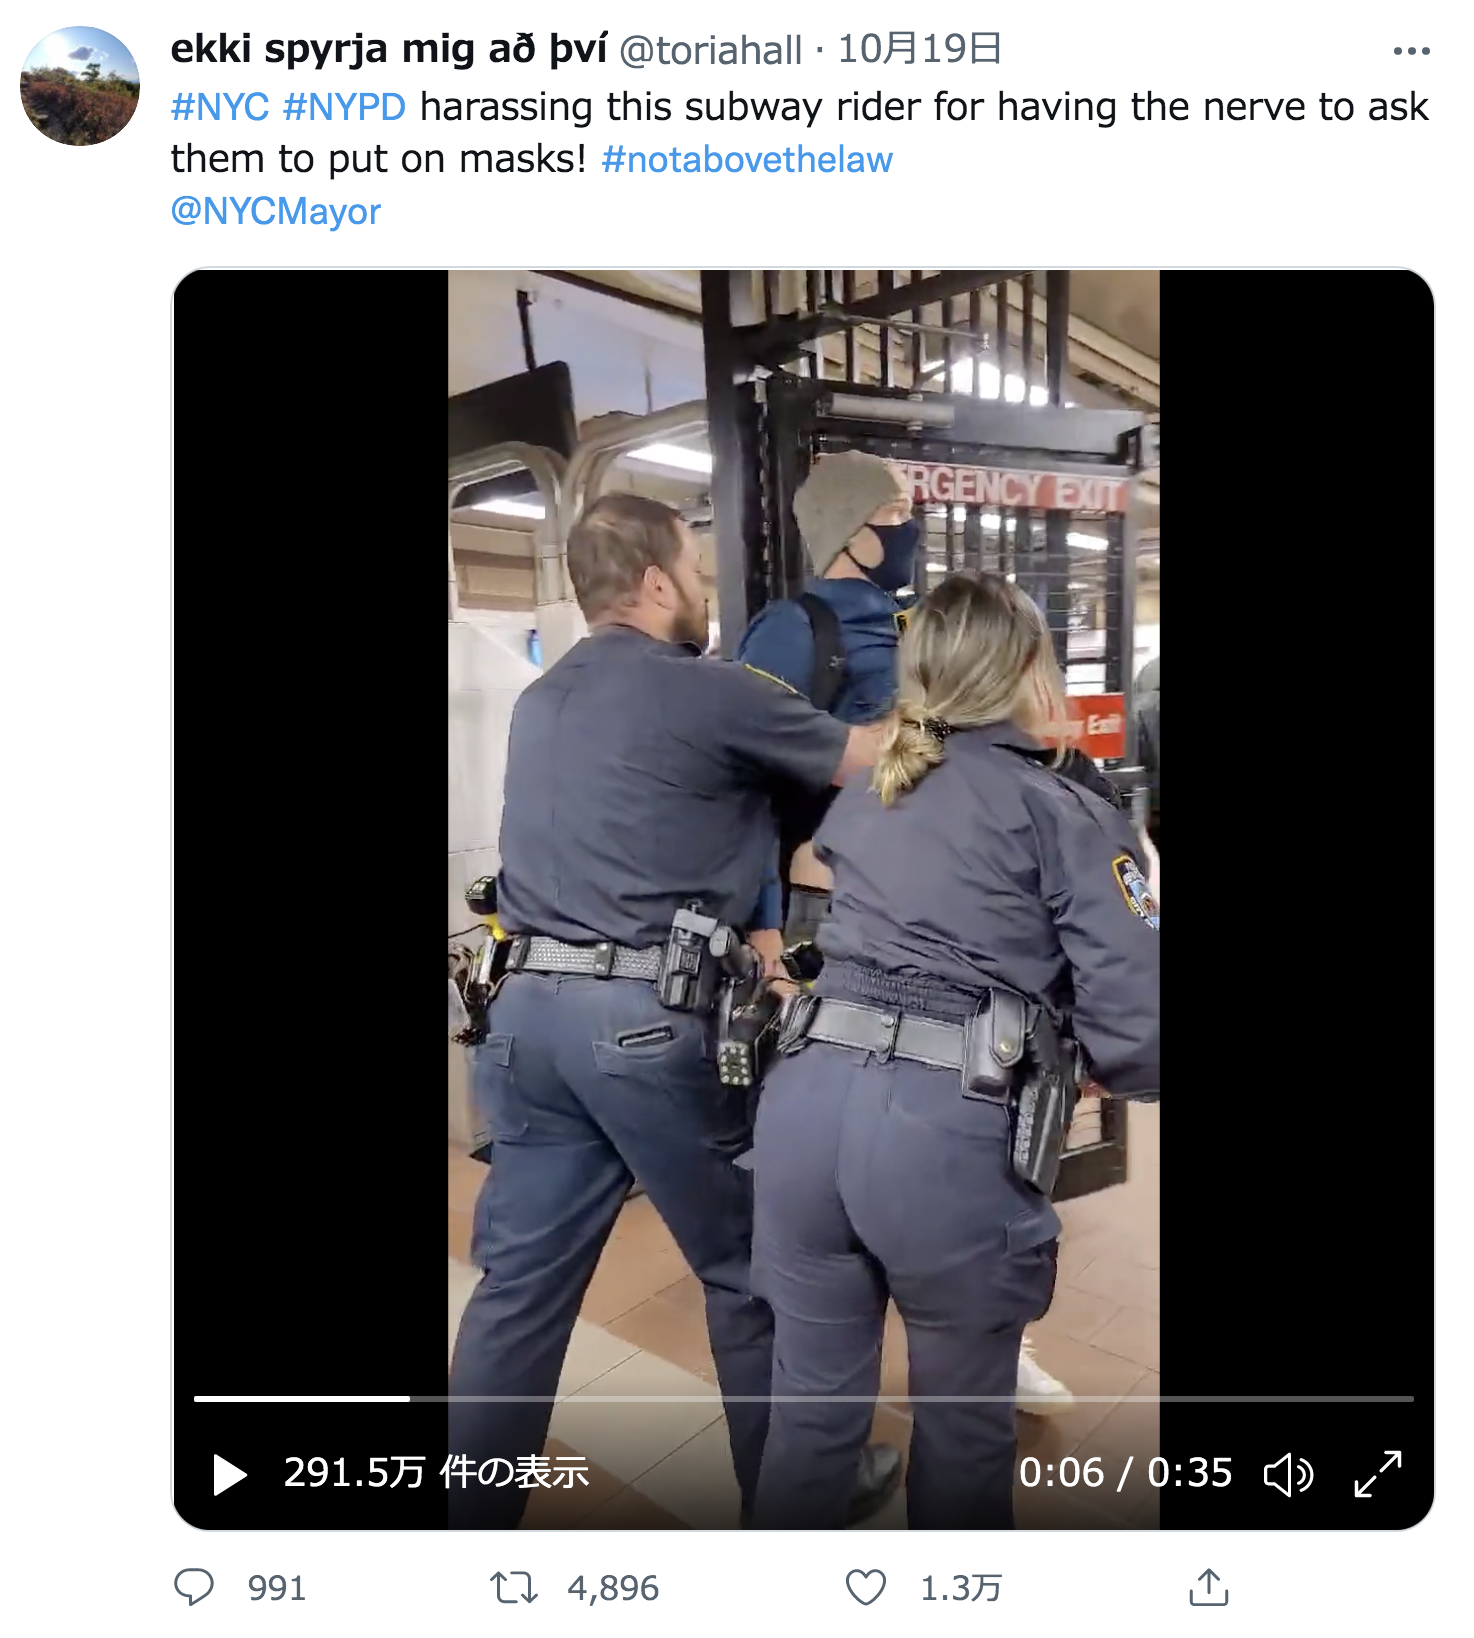Image resolution: width=1474 pixels, height=1638 pixels.
Task: Open the reply icon showing 991 comments
Action: 194,1587
